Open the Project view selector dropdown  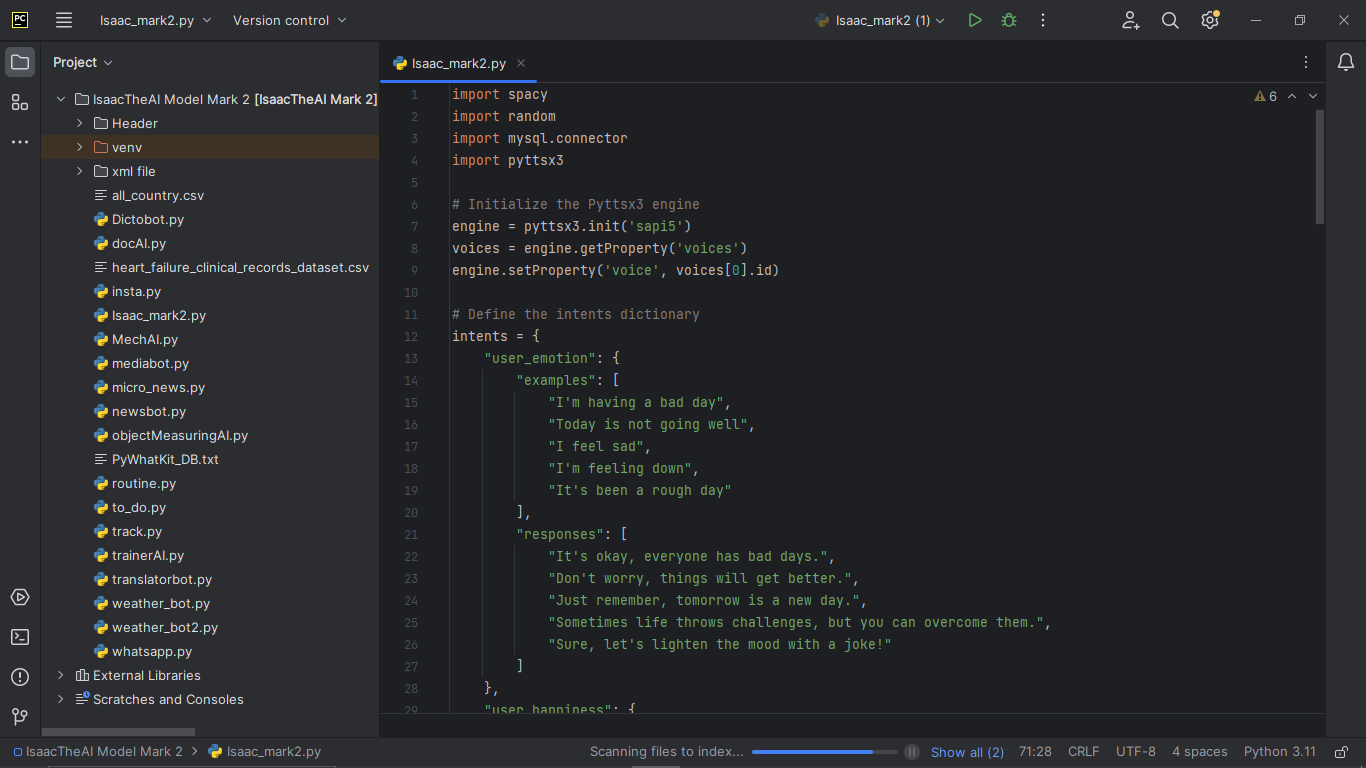[82, 62]
